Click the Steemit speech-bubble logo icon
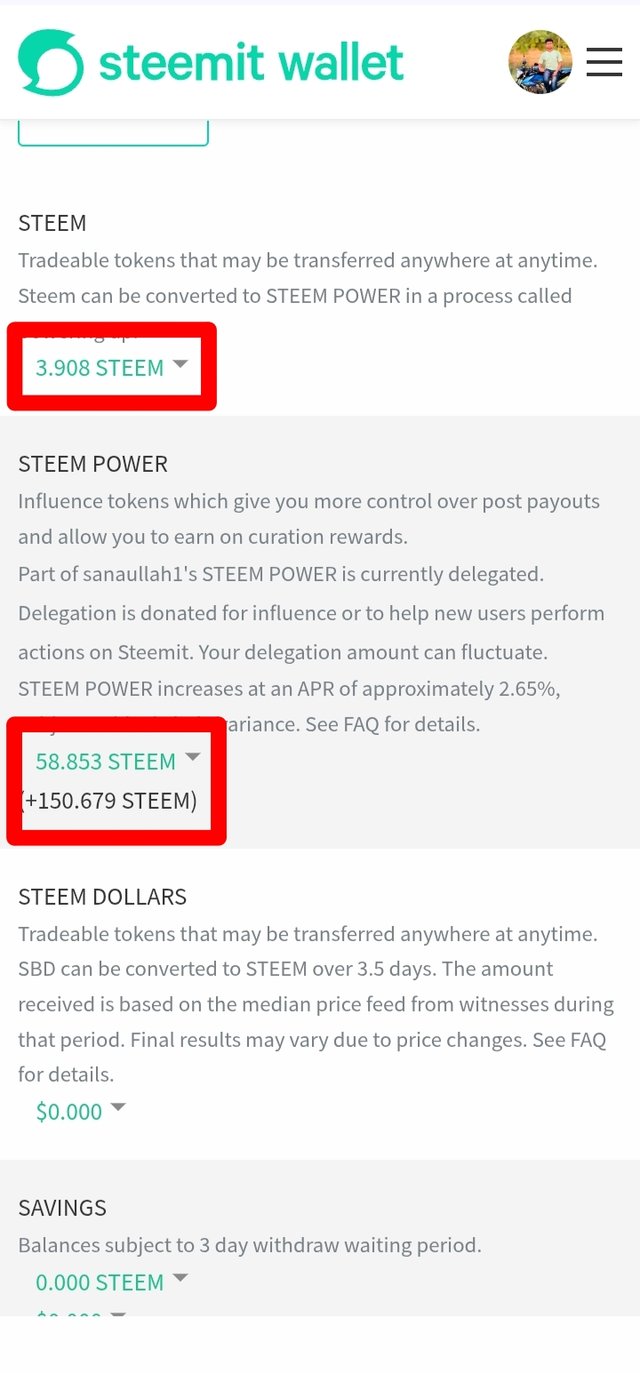The width and height of the screenshot is (640, 1373). [x=50, y=62]
